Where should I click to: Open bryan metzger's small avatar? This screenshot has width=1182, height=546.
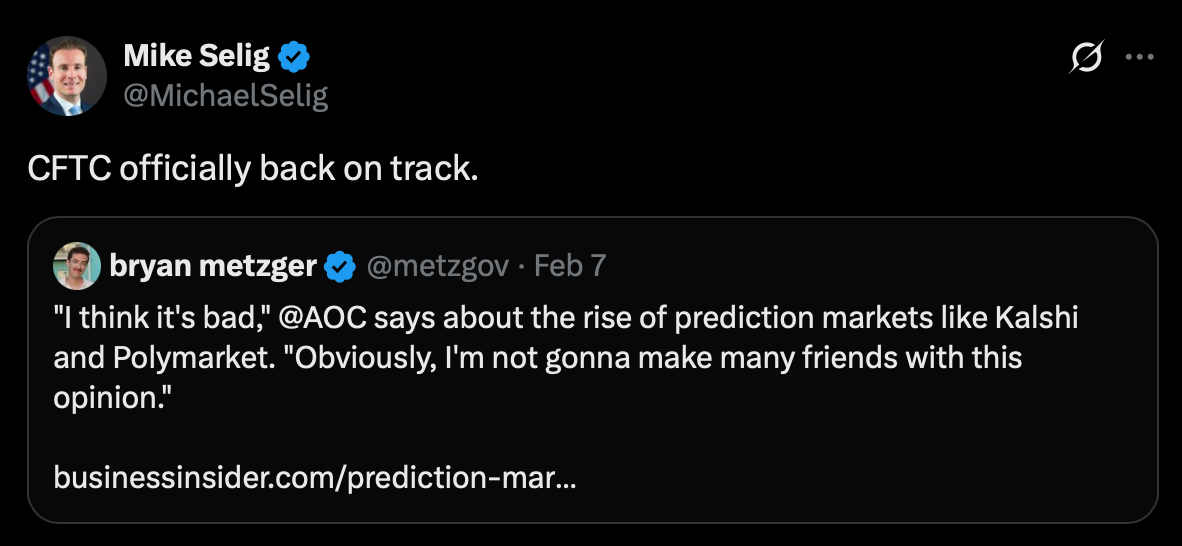click(77, 266)
